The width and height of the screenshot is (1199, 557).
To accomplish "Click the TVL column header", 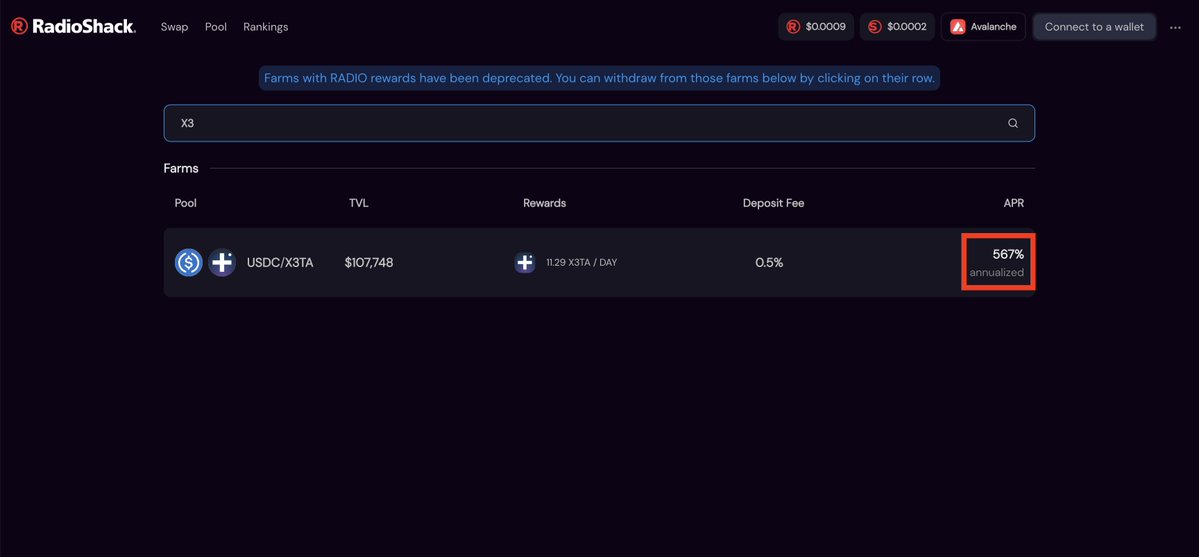I will pos(359,203).
